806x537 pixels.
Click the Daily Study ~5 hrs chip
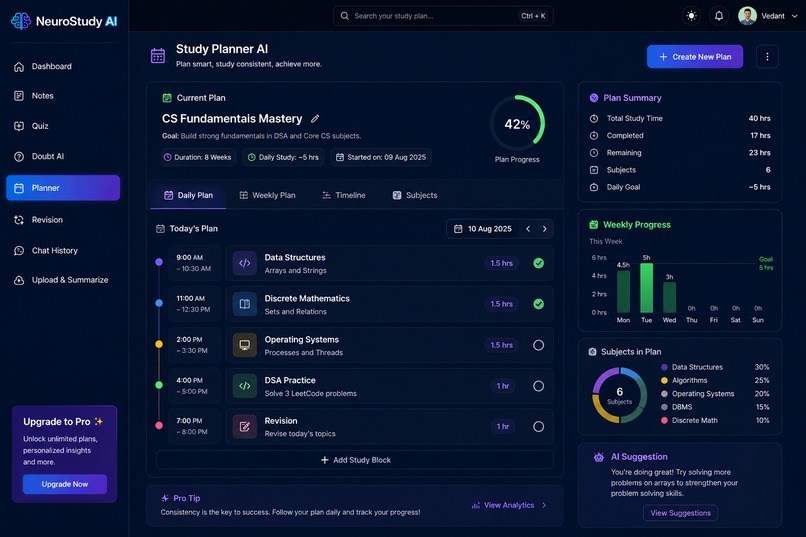pos(283,157)
